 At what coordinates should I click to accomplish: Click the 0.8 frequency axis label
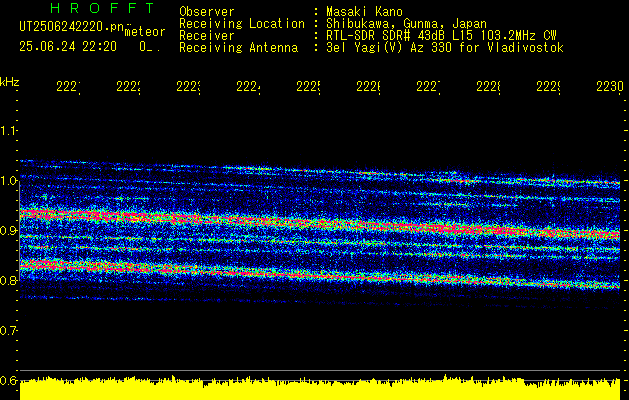coord(8,280)
